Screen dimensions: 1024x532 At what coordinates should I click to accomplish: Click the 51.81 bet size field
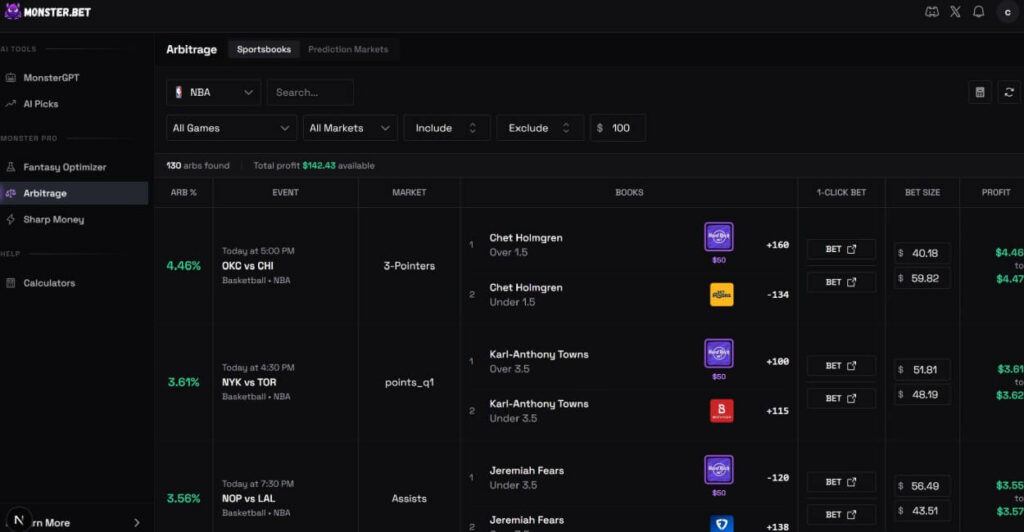point(921,369)
